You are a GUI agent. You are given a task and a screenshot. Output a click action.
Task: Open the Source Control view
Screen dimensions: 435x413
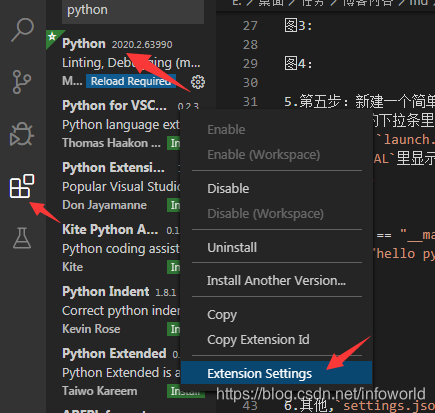[x=22, y=82]
